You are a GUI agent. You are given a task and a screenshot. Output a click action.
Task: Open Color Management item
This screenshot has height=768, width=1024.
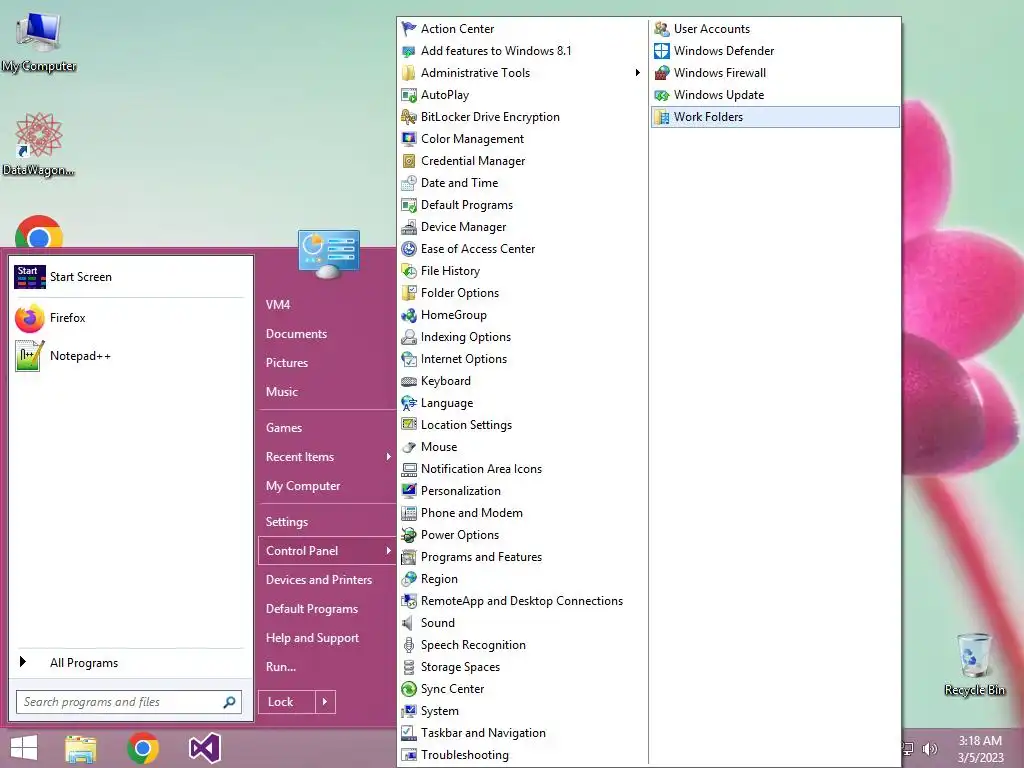coord(522,138)
